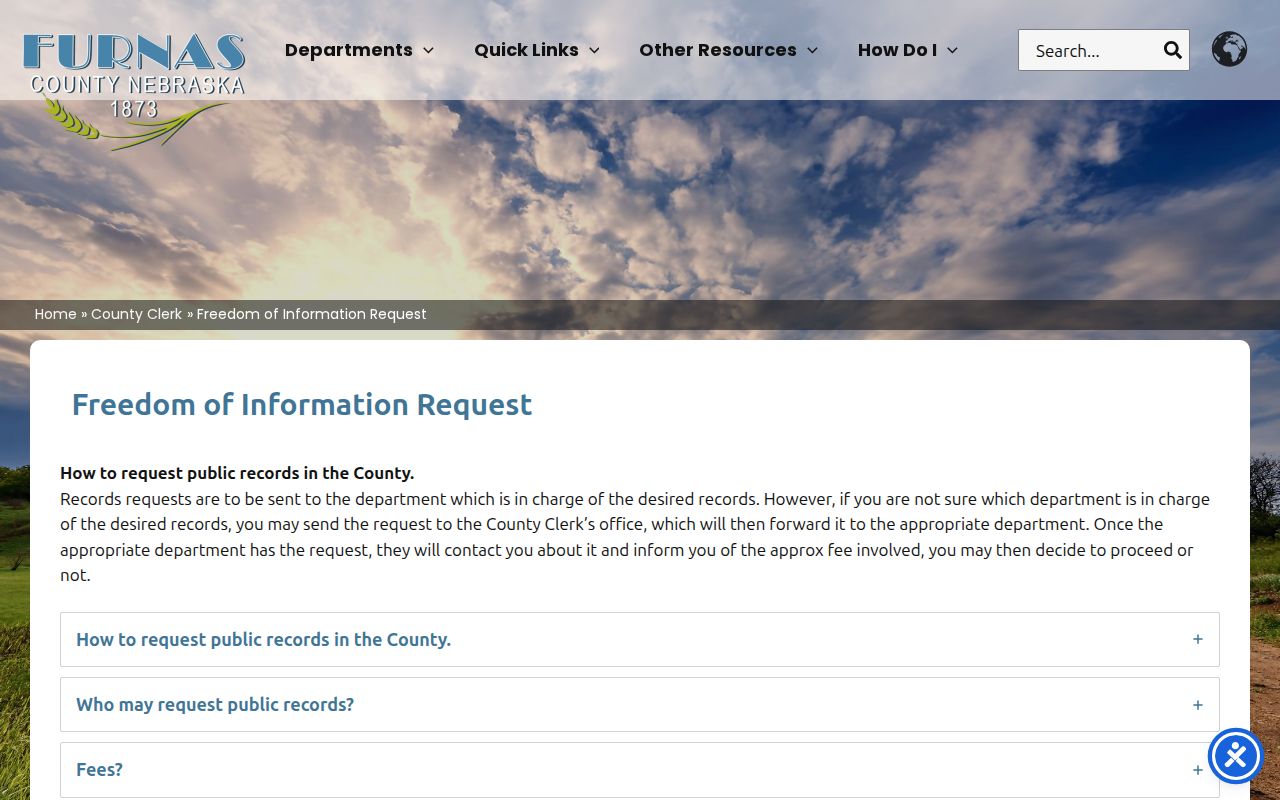Expand the plus icon for 'Who may request public records?'
The width and height of the screenshot is (1280, 800).
(x=1197, y=705)
